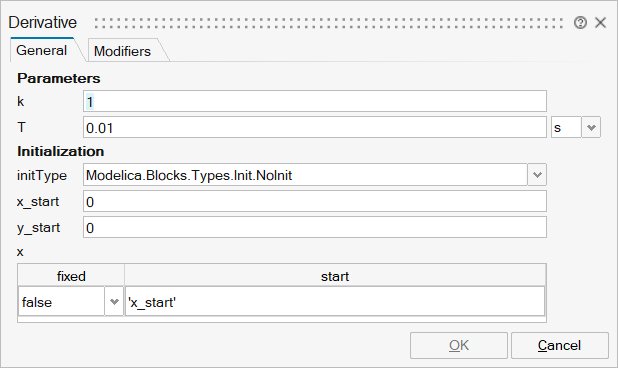Grab the dotted title bar drag handle
Viewport: 618px width, 368px height.
tap(329, 23)
